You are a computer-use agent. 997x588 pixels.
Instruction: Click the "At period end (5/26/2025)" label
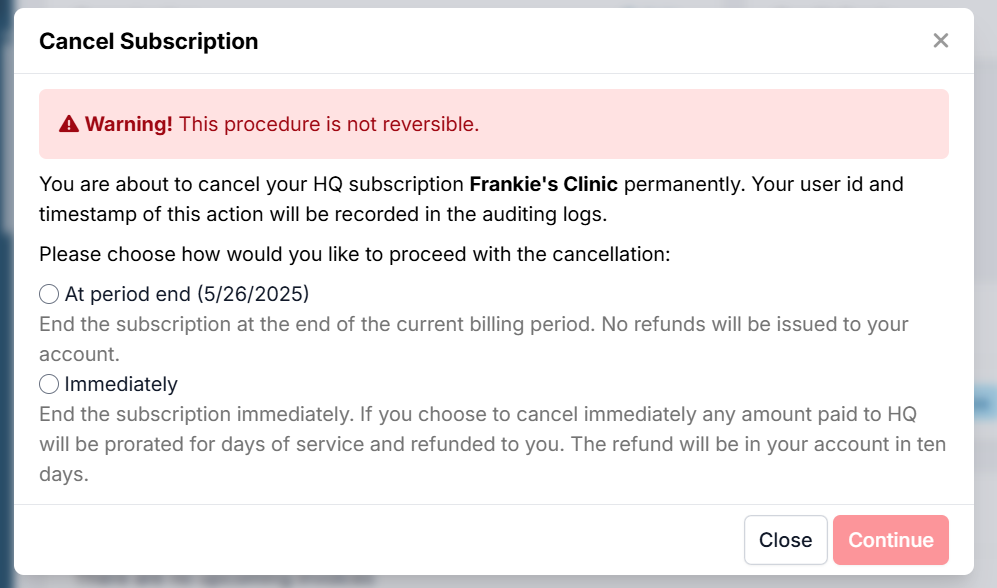click(x=187, y=294)
